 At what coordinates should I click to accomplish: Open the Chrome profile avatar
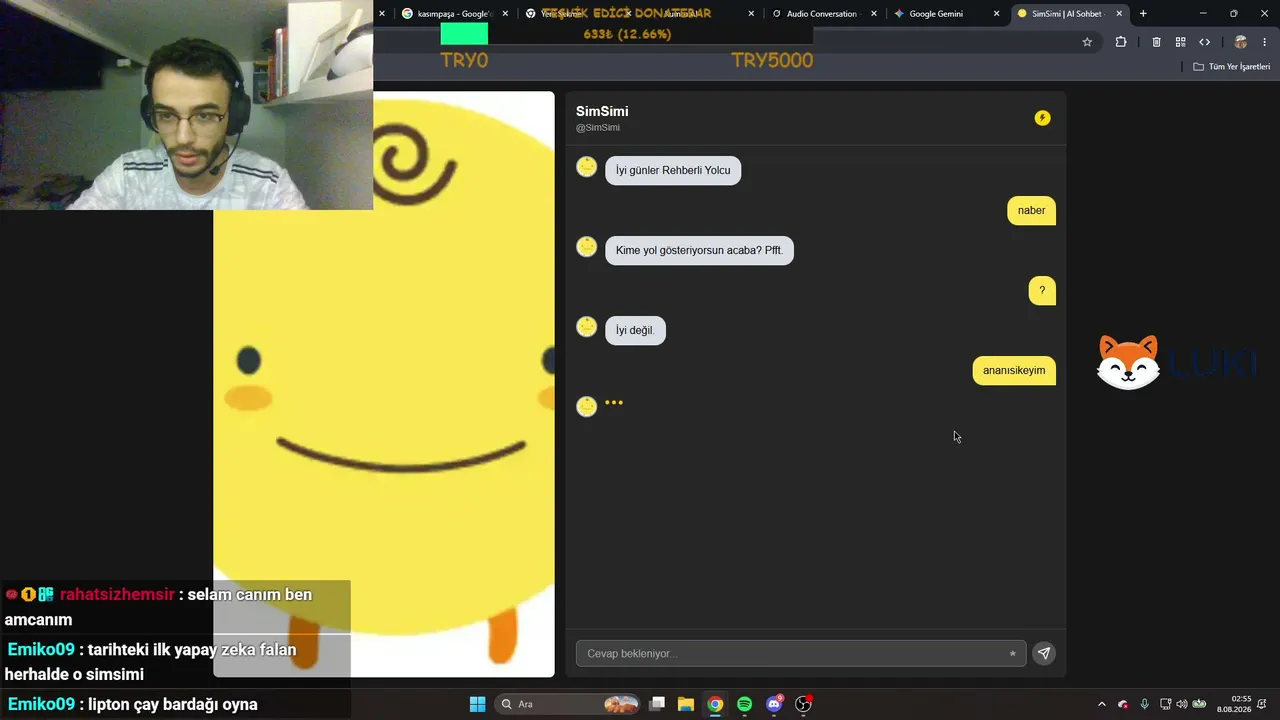(1240, 42)
